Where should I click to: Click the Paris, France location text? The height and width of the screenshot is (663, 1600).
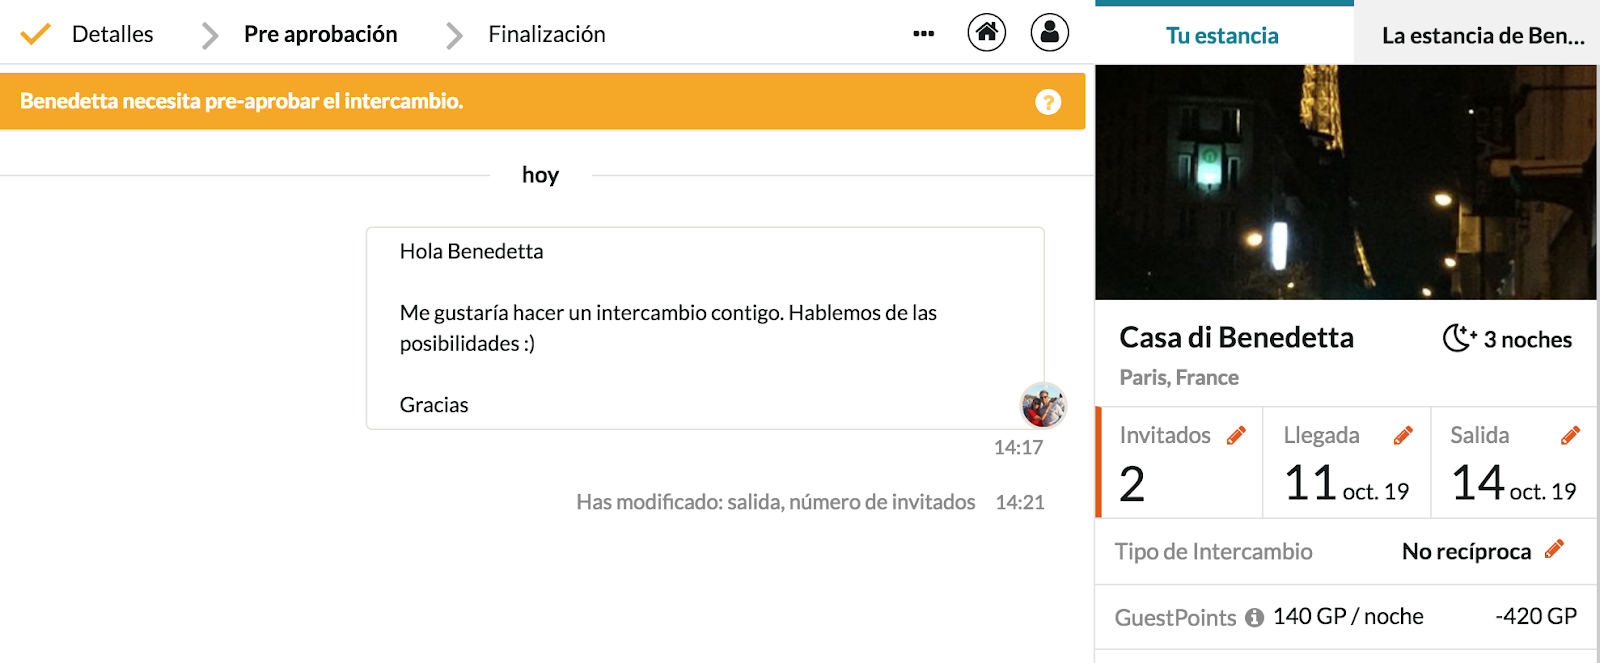(x=1179, y=378)
